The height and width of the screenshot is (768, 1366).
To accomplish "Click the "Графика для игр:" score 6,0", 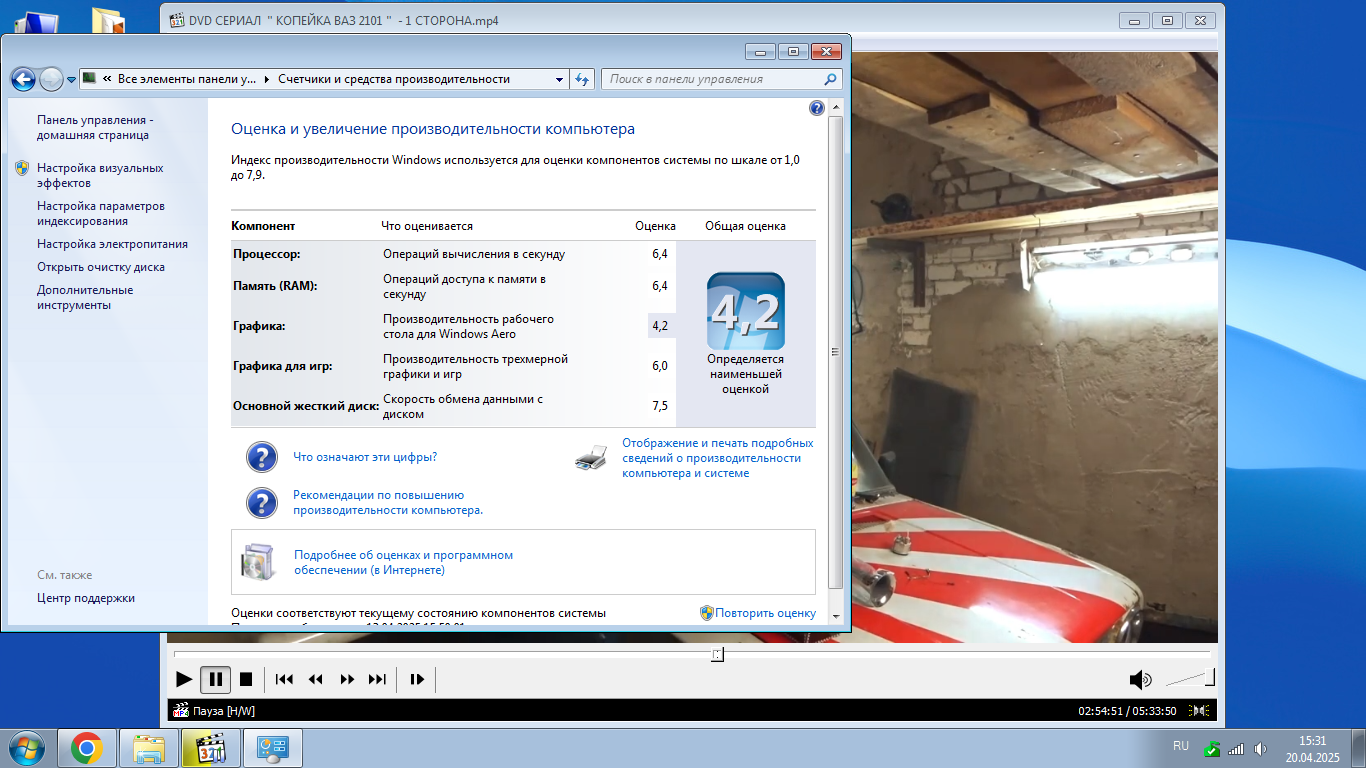I will tap(660, 366).
